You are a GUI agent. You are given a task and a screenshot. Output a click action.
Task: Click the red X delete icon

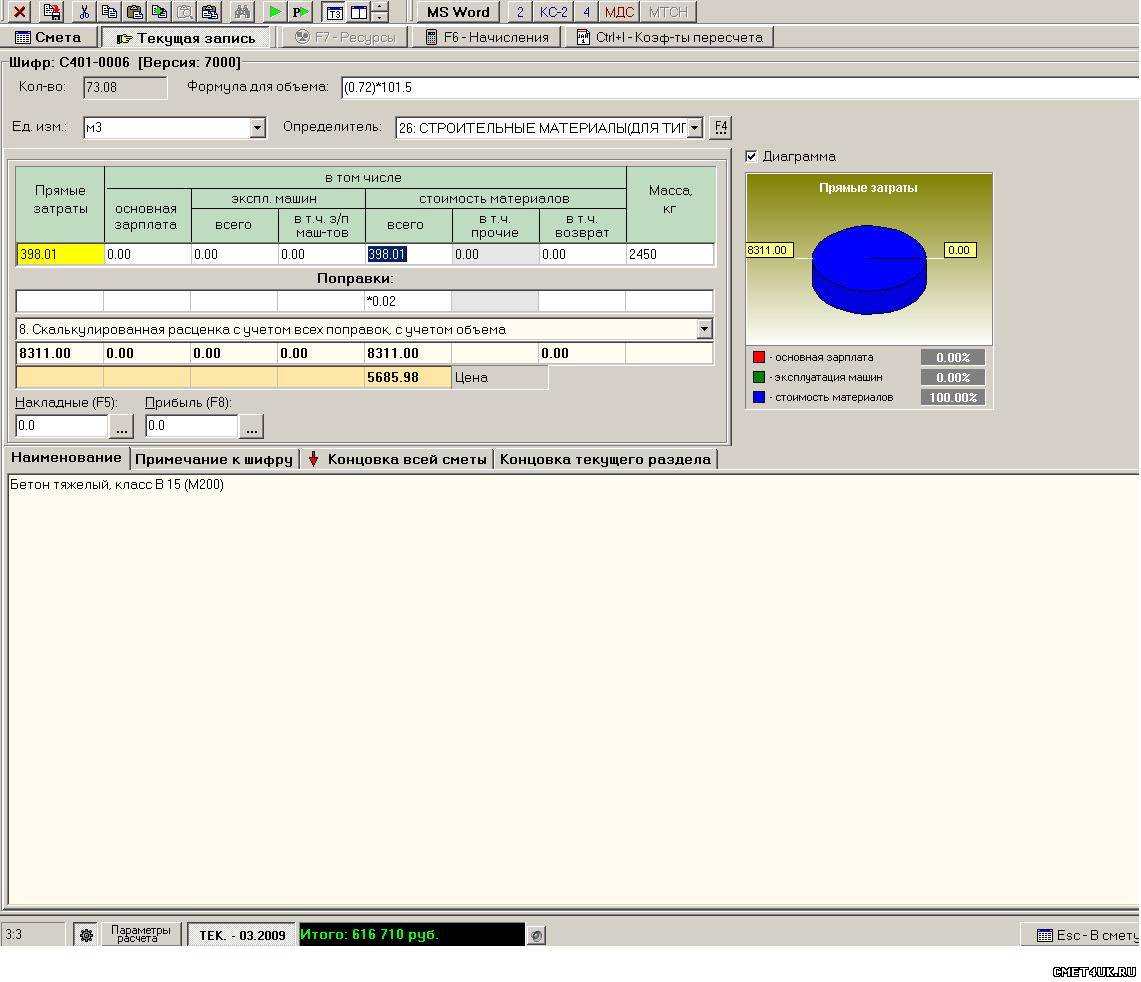[x=19, y=12]
